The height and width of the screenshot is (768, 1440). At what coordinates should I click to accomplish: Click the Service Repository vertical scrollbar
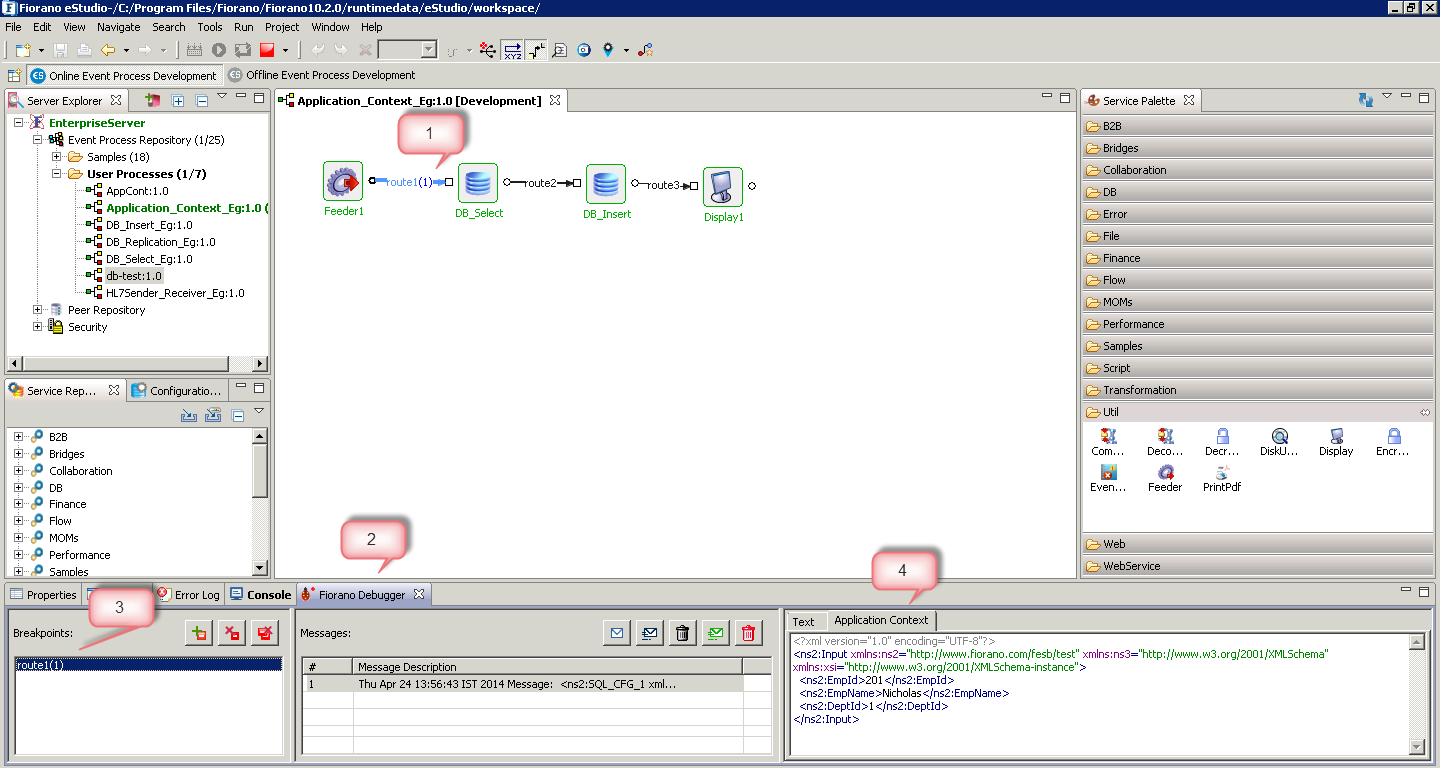coord(260,502)
